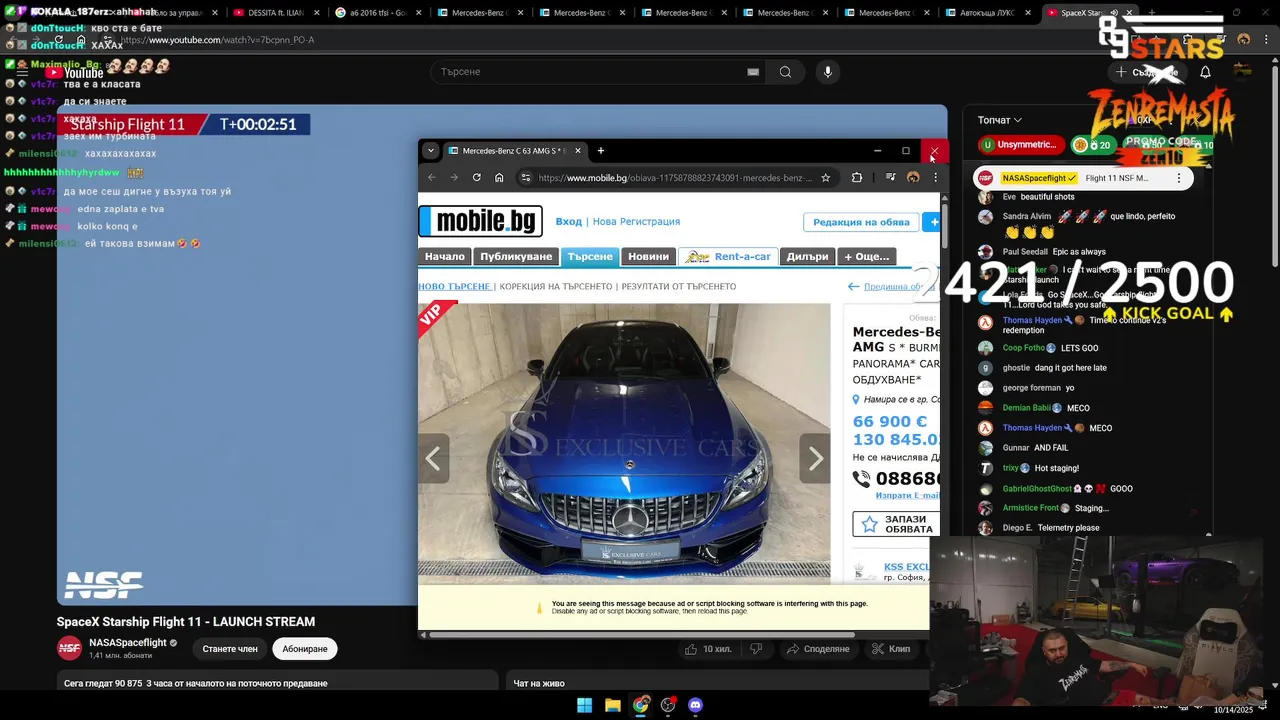
Task: Open Windows Start menu in the taskbar
Action: [584, 705]
